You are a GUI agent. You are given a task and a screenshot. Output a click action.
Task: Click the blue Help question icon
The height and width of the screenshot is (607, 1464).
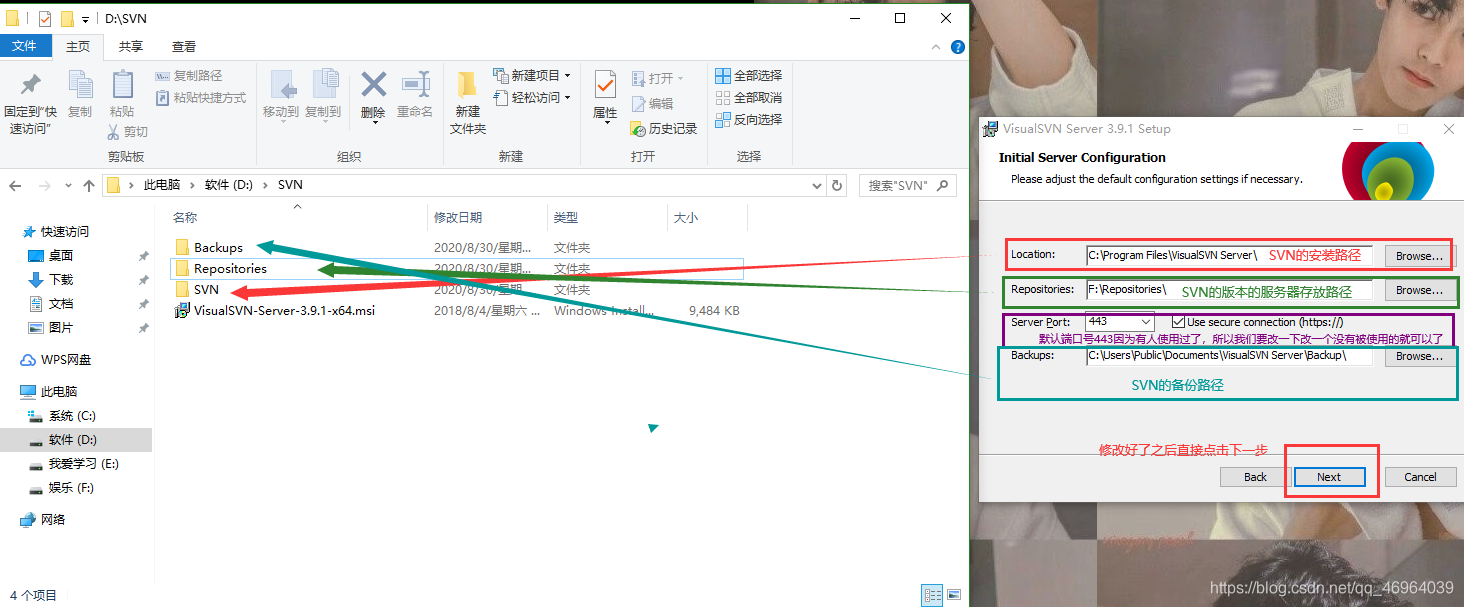[x=957, y=46]
